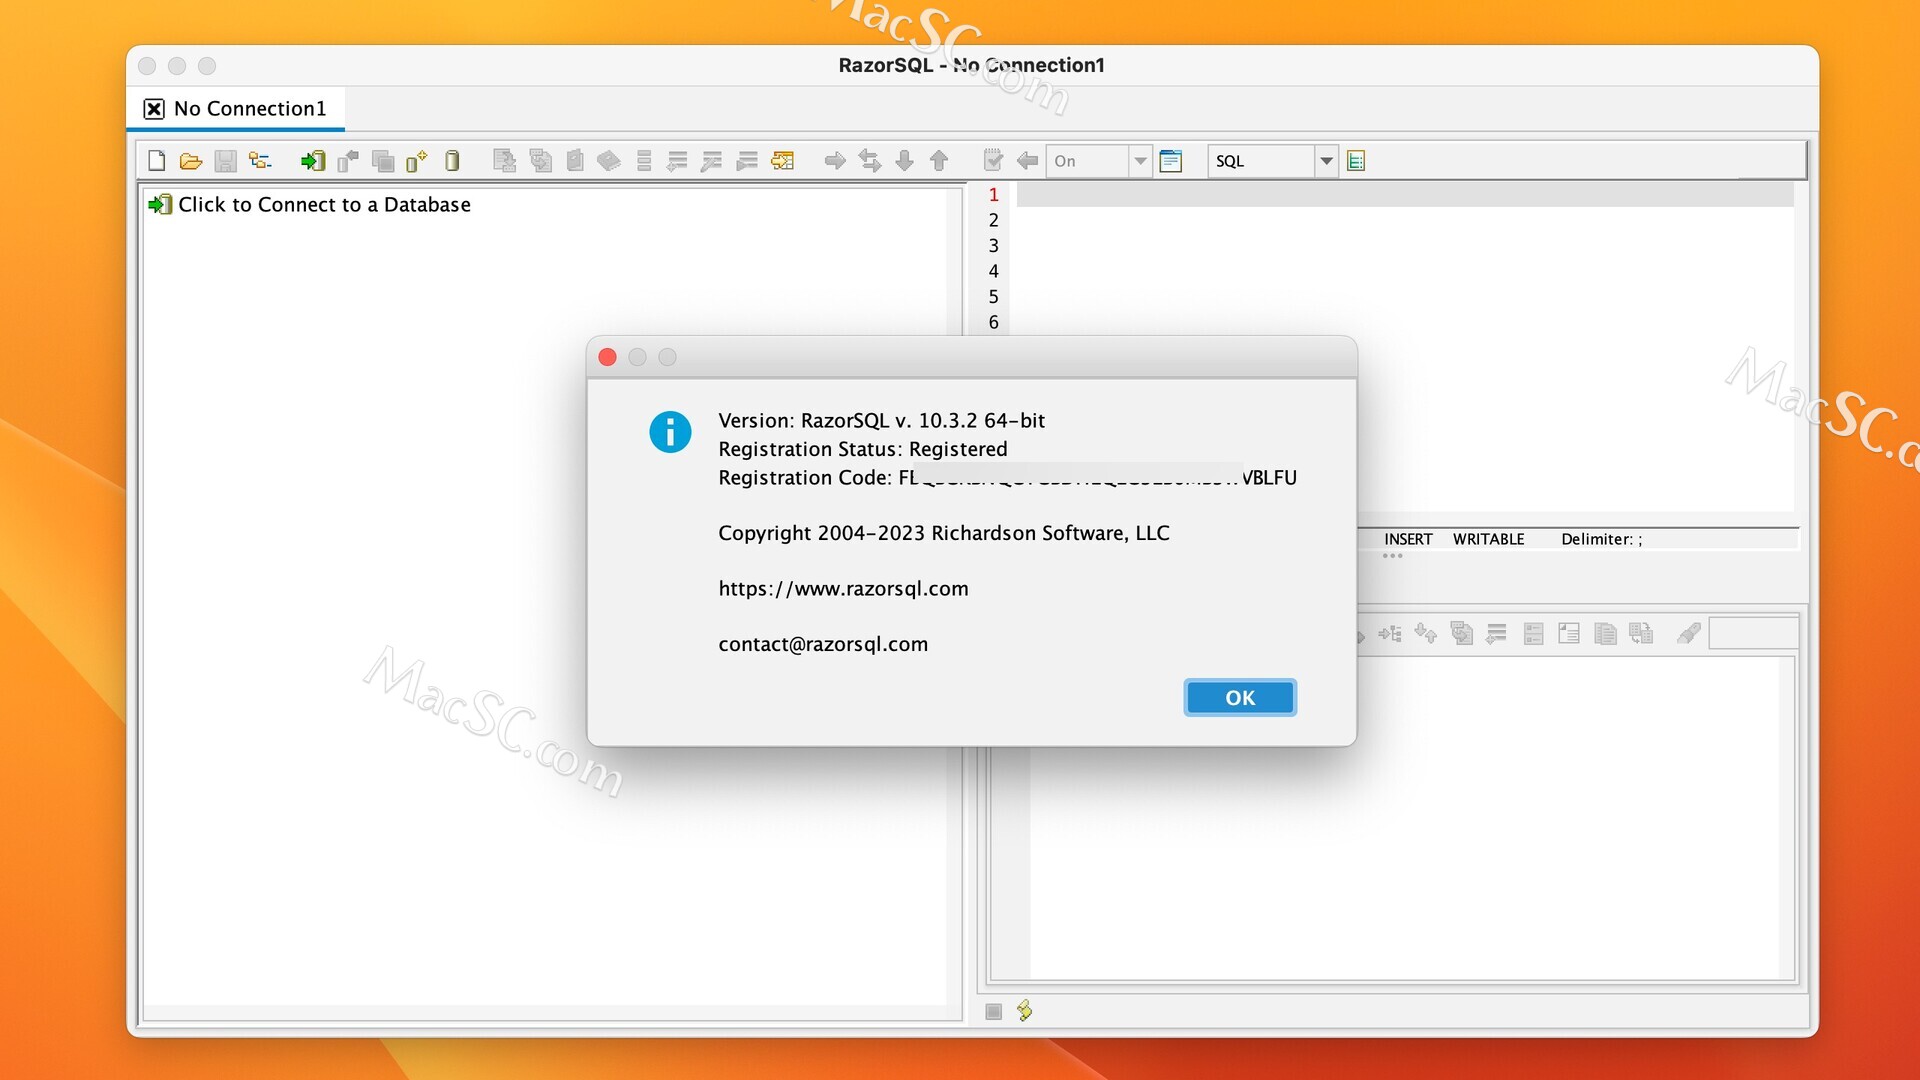Click the Save floppy disk icon
The image size is (1920, 1080).
(x=226, y=161)
